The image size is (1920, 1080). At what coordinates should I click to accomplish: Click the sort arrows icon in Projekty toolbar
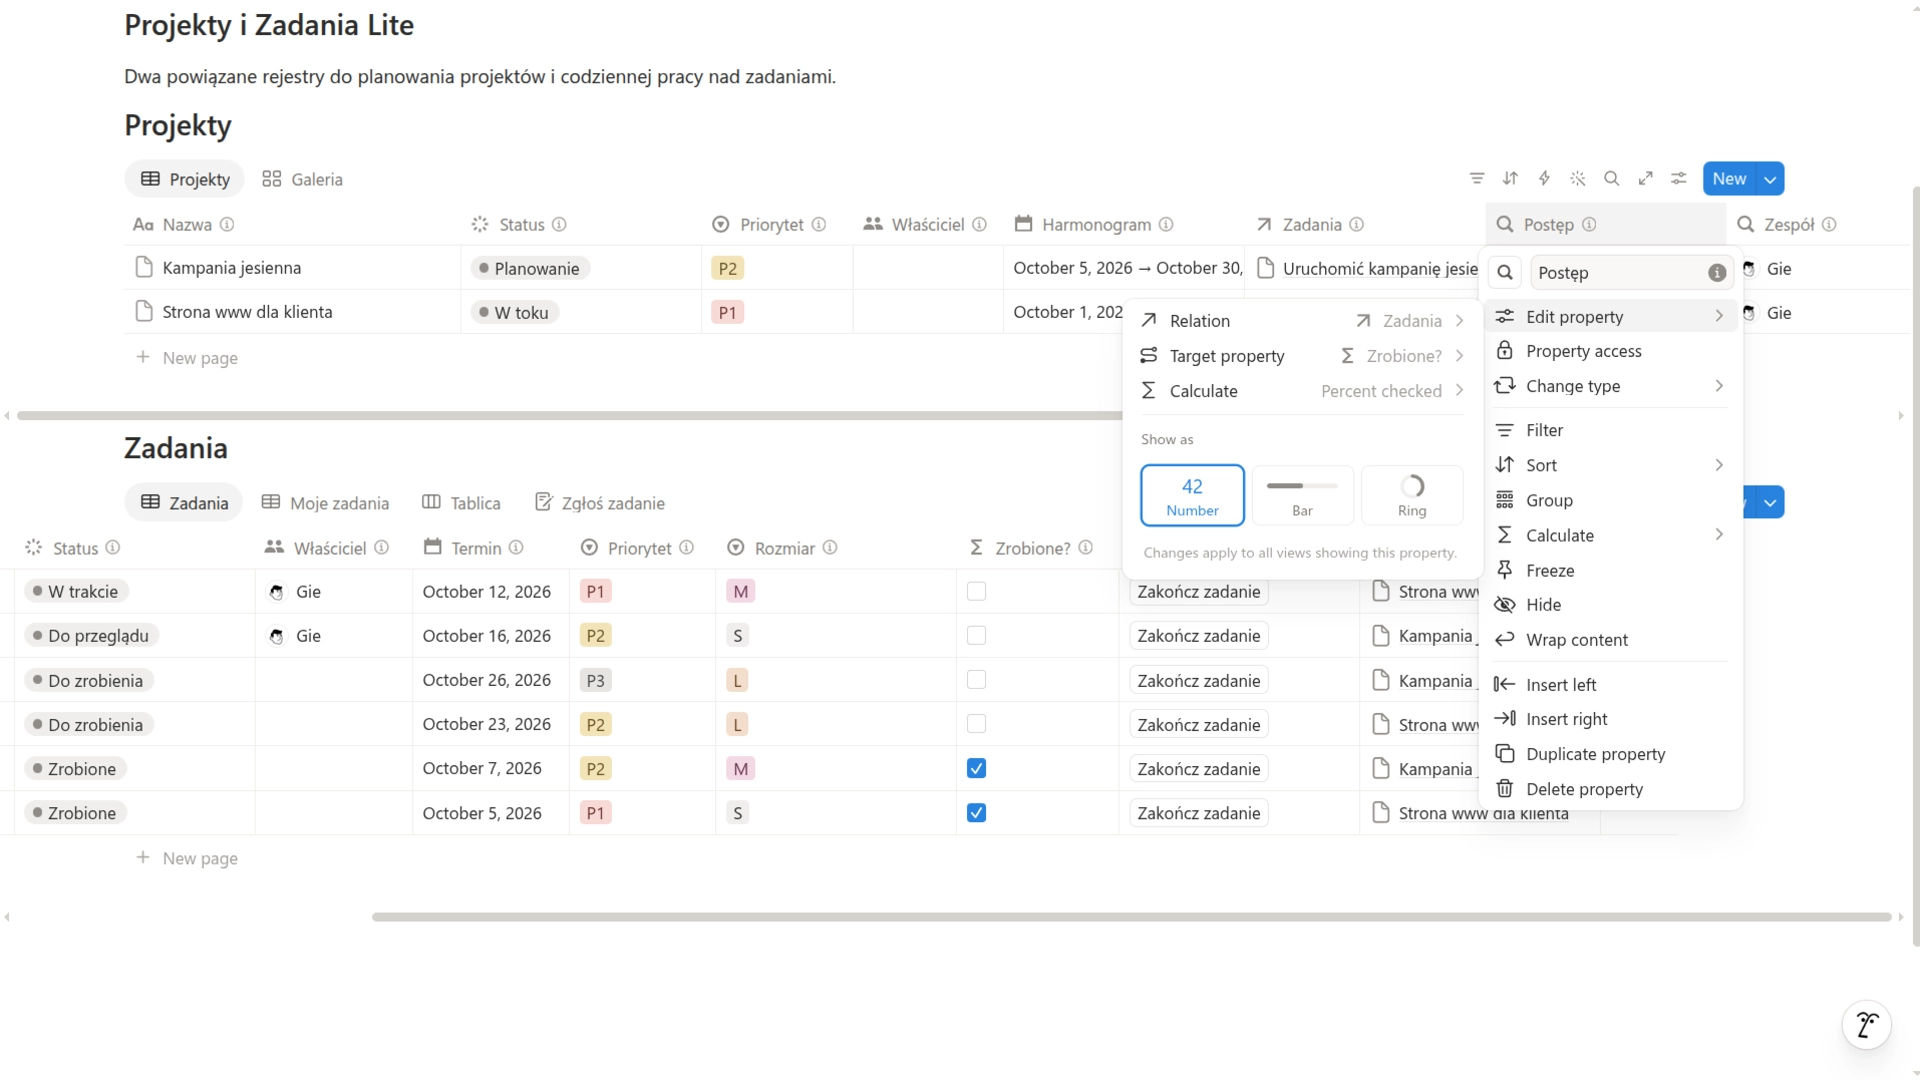[1510, 178]
